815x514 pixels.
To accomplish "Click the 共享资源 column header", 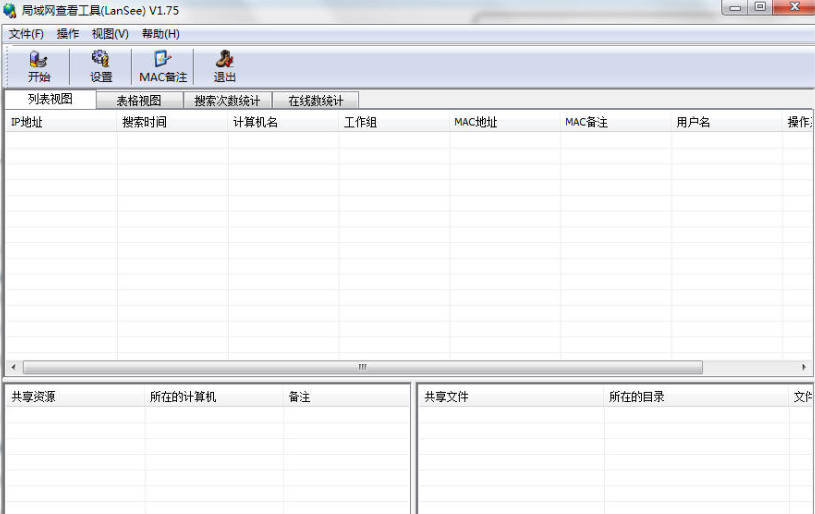I will 75,397.
